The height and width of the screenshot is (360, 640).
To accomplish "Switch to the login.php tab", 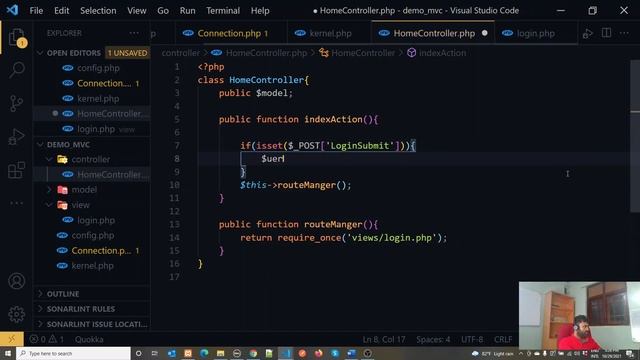I will click(536, 33).
